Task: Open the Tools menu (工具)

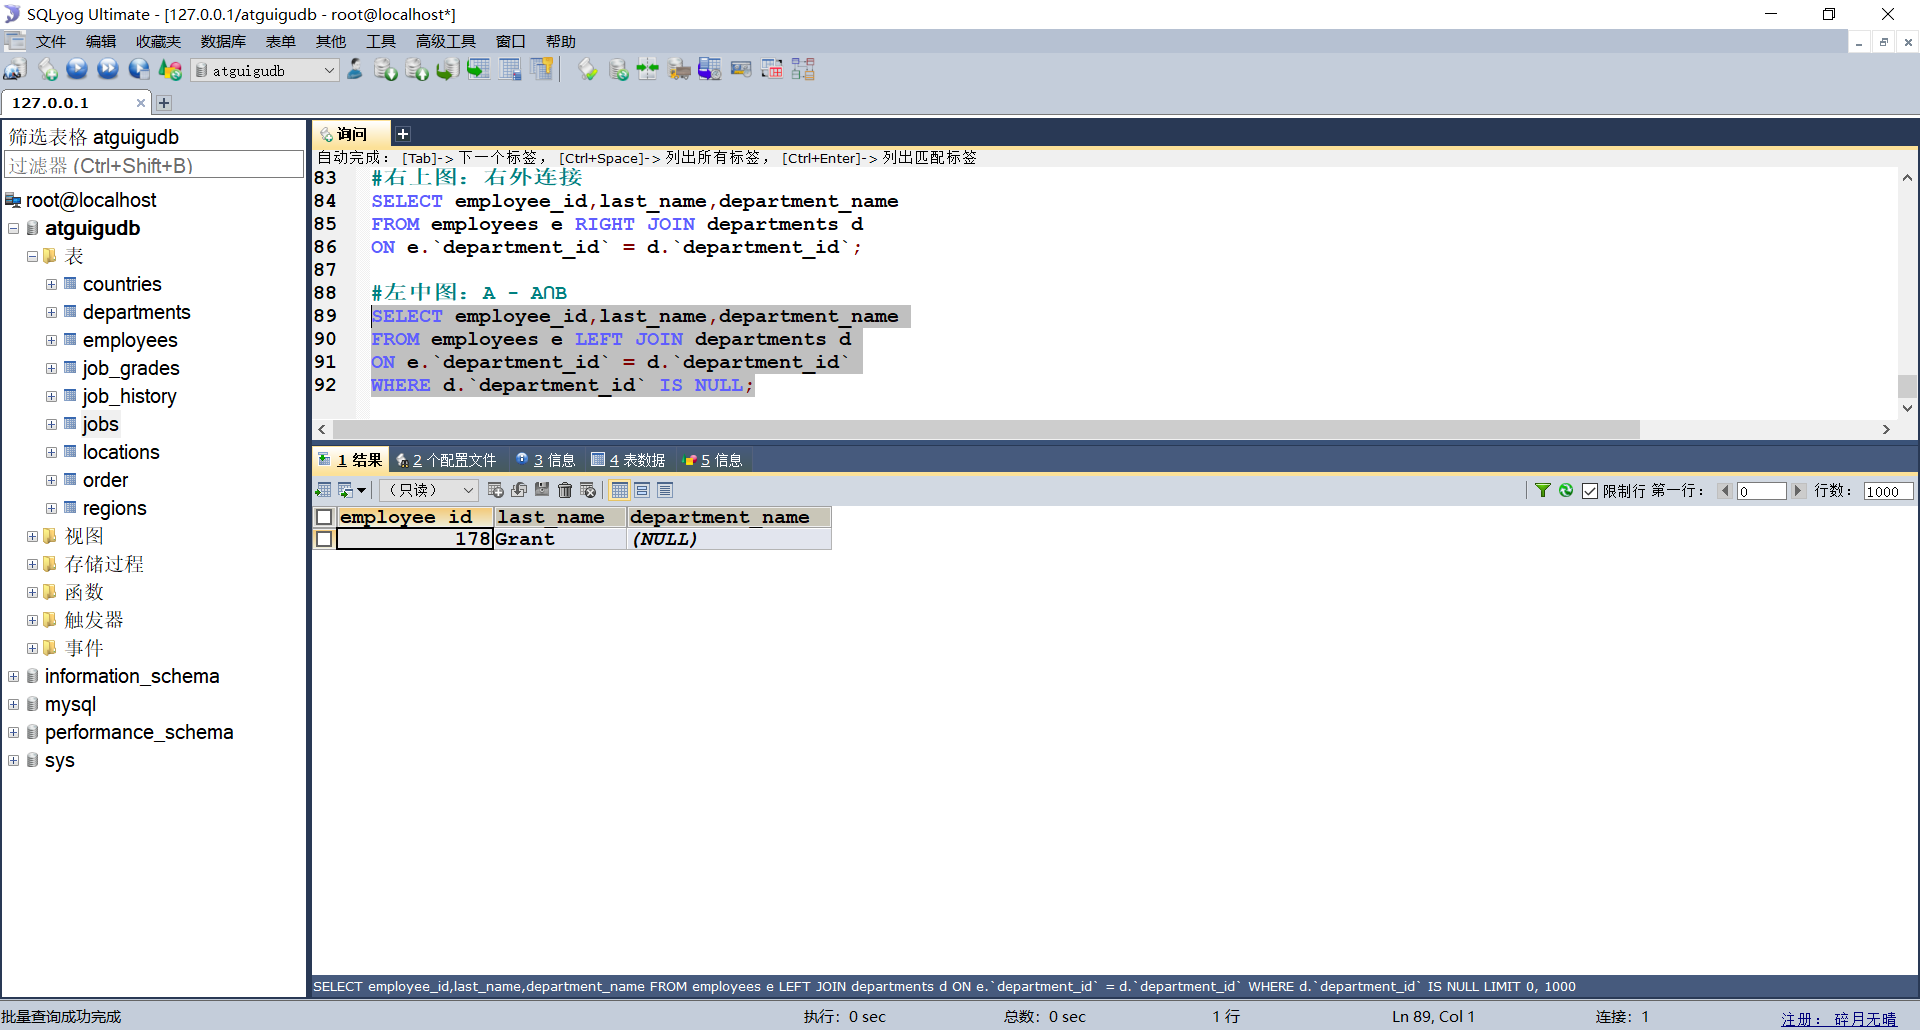Action: [381, 41]
